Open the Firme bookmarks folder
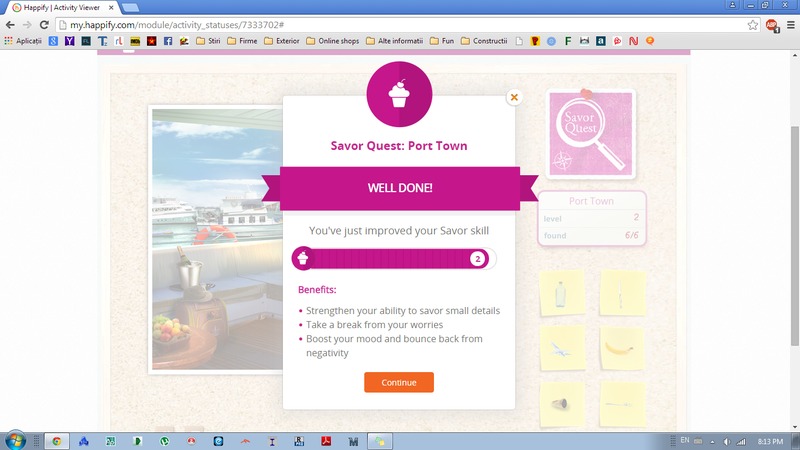Screen dimensions: 800x450 coord(242,41)
